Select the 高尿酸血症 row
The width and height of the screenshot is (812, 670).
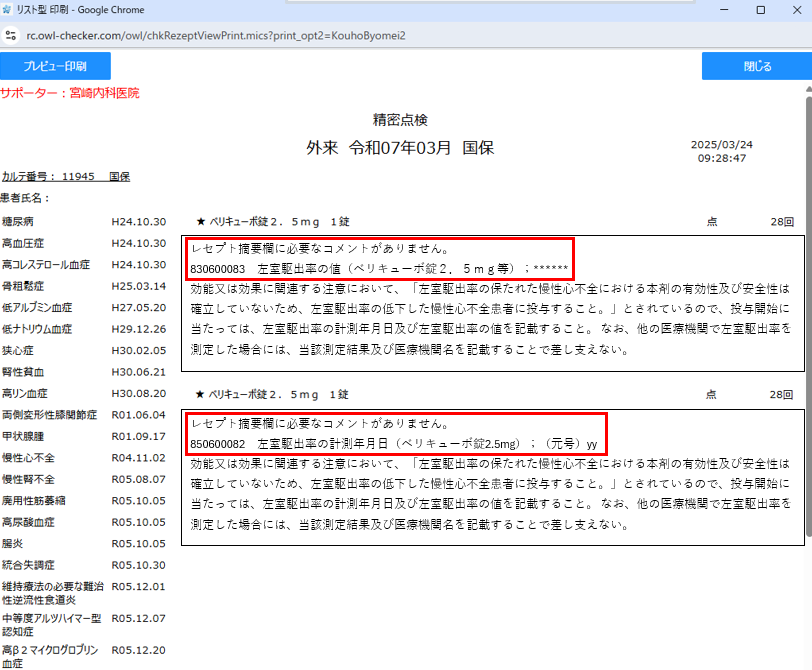pos(84,522)
